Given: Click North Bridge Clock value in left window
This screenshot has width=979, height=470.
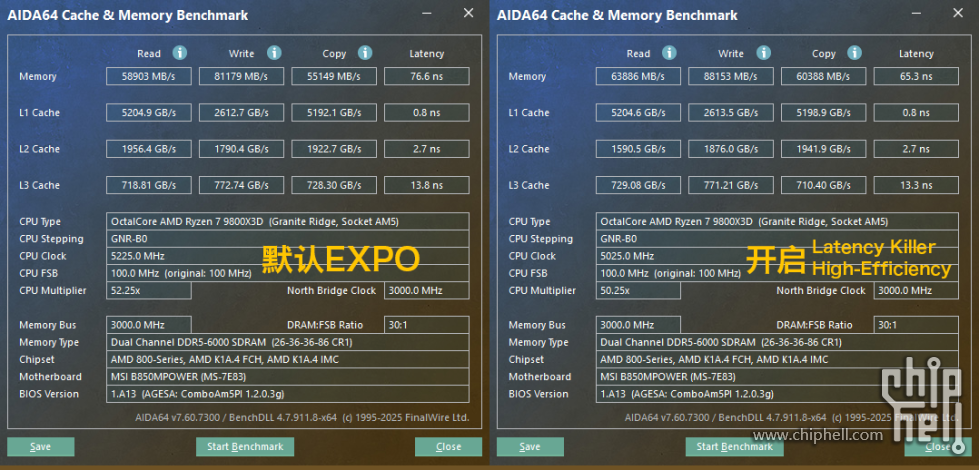Looking at the screenshot, I should click(426, 291).
